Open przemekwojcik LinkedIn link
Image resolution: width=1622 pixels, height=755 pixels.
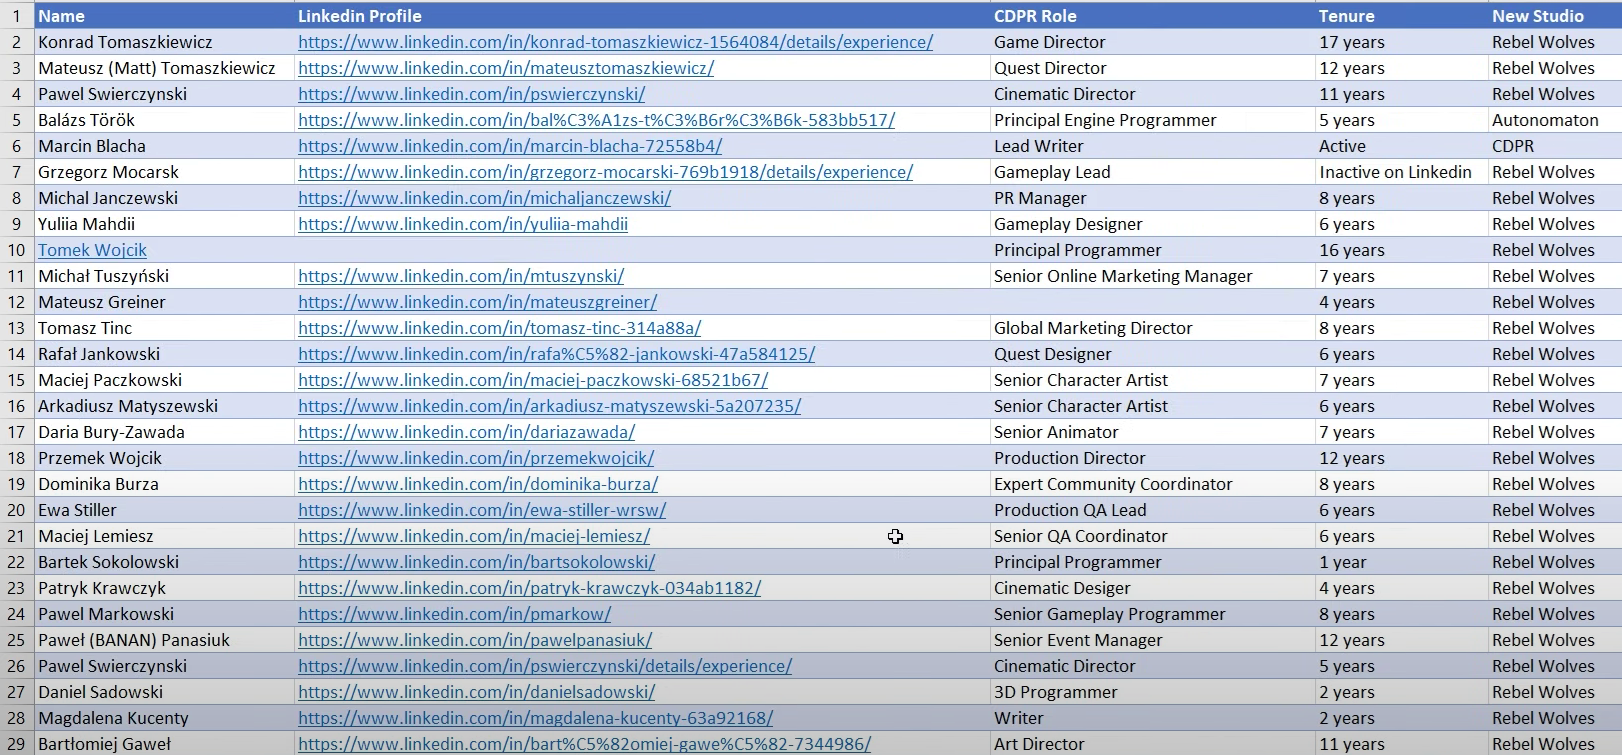pos(476,458)
